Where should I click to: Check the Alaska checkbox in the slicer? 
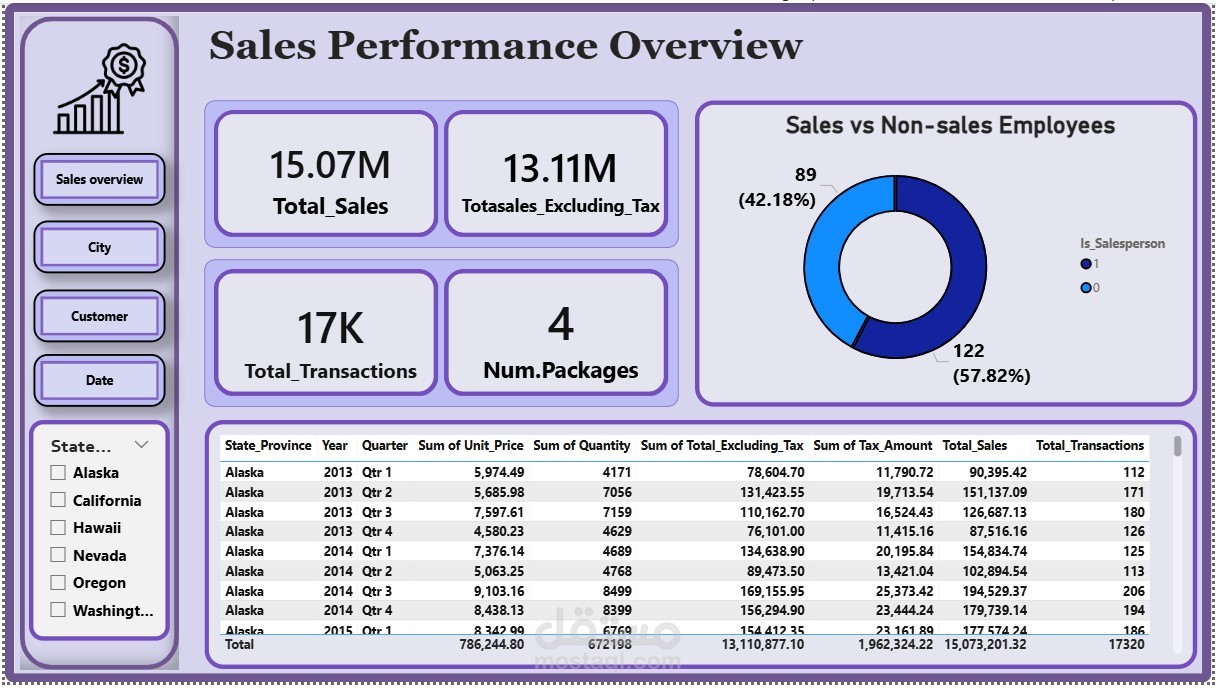[x=58, y=473]
